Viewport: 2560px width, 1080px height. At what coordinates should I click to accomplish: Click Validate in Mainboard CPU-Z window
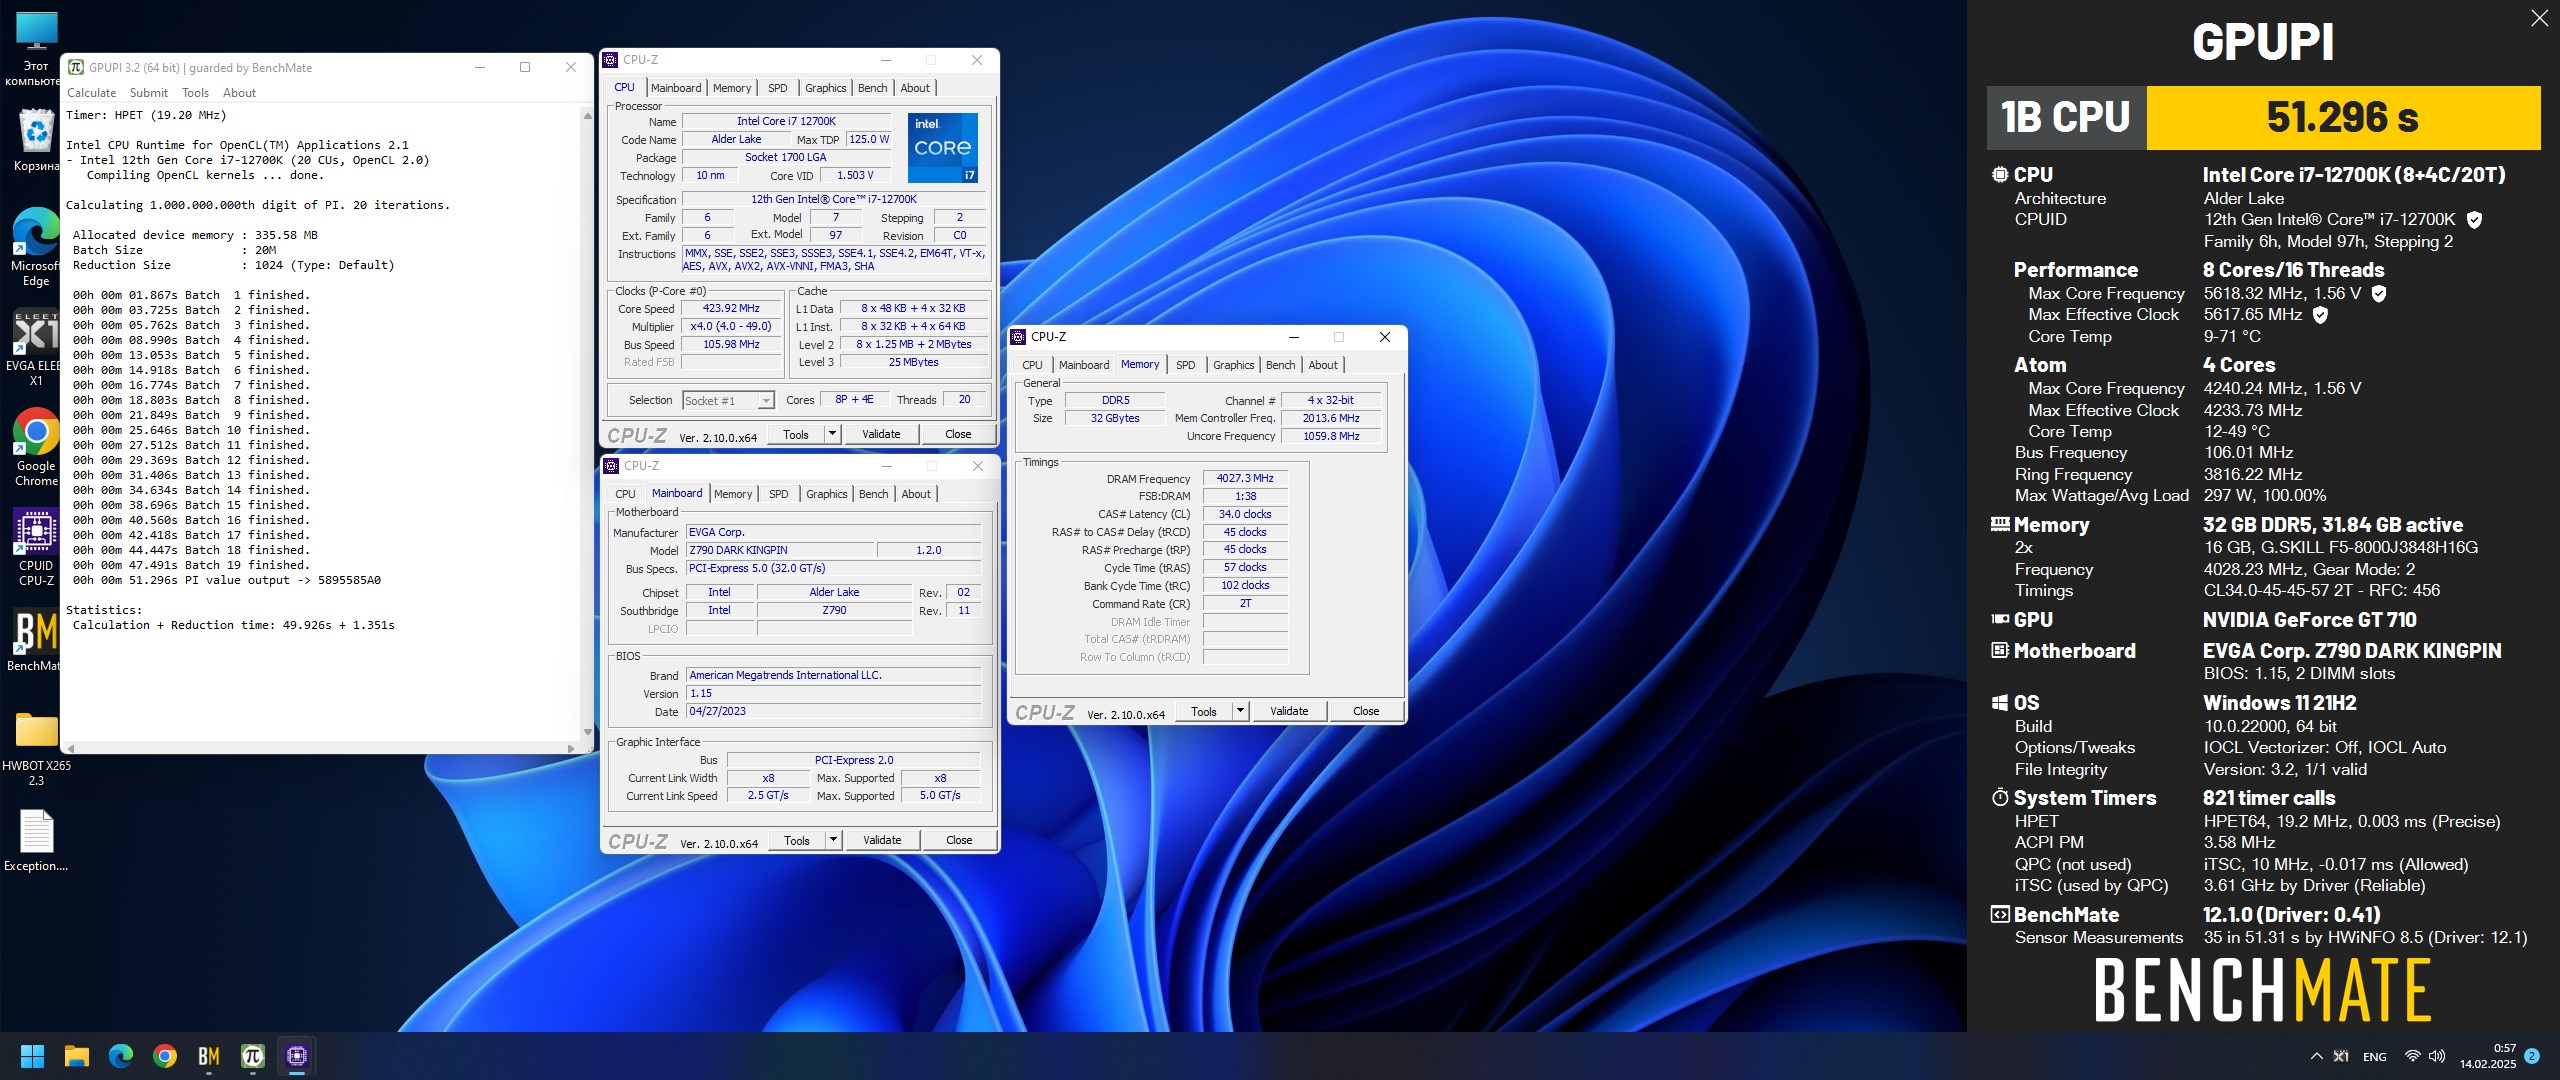[882, 840]
